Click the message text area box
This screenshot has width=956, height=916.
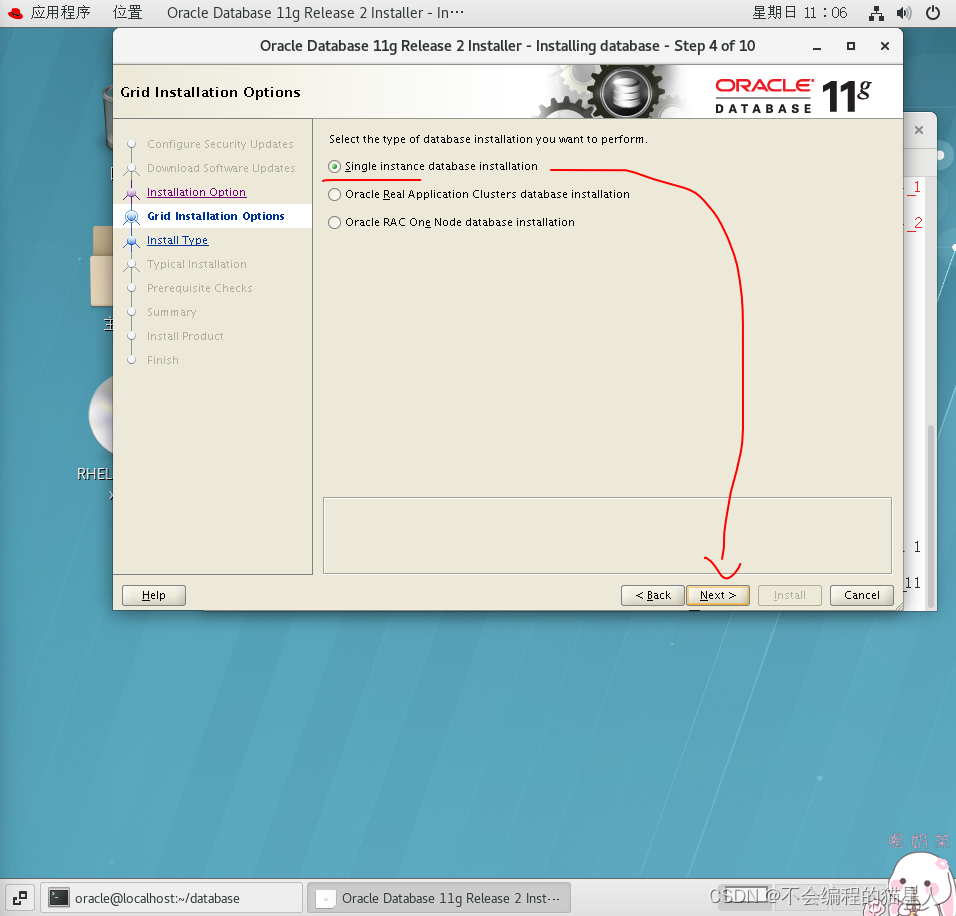coord(607,535)
